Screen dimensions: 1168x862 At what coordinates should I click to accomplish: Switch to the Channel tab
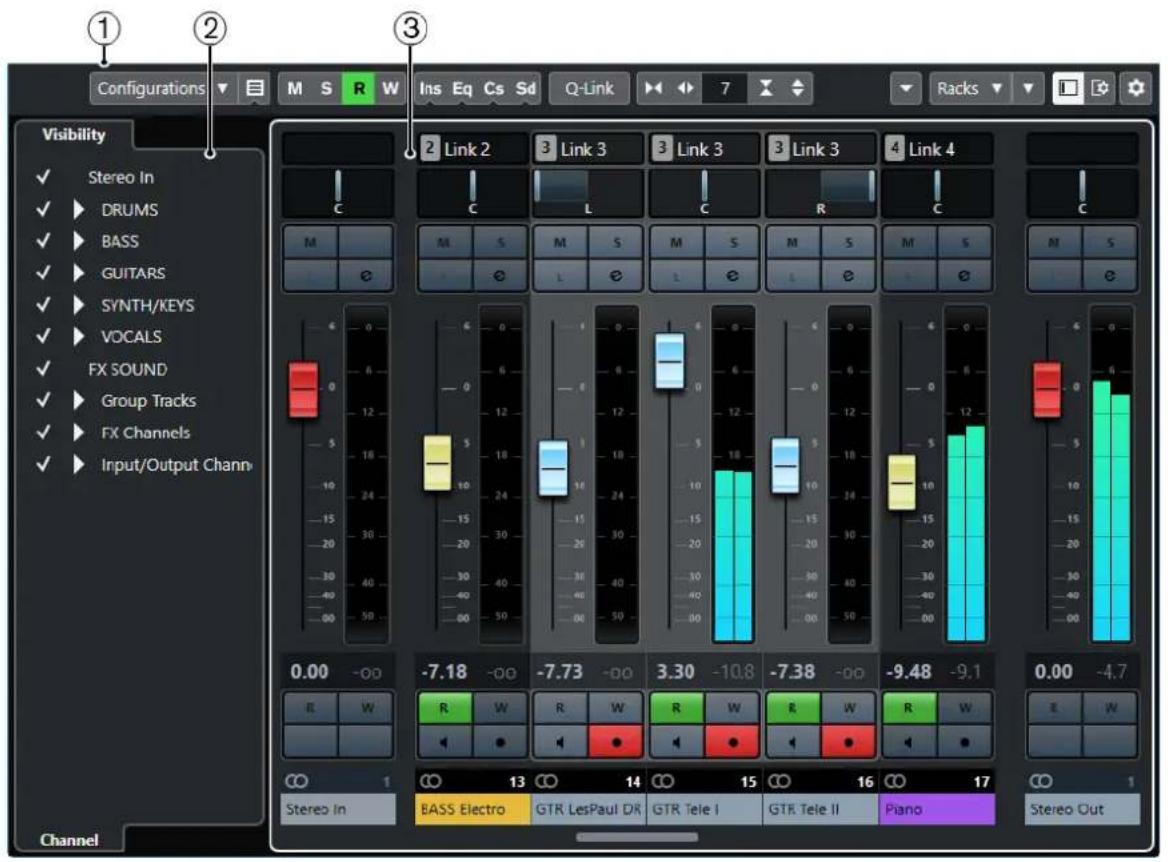pos(69,840)
